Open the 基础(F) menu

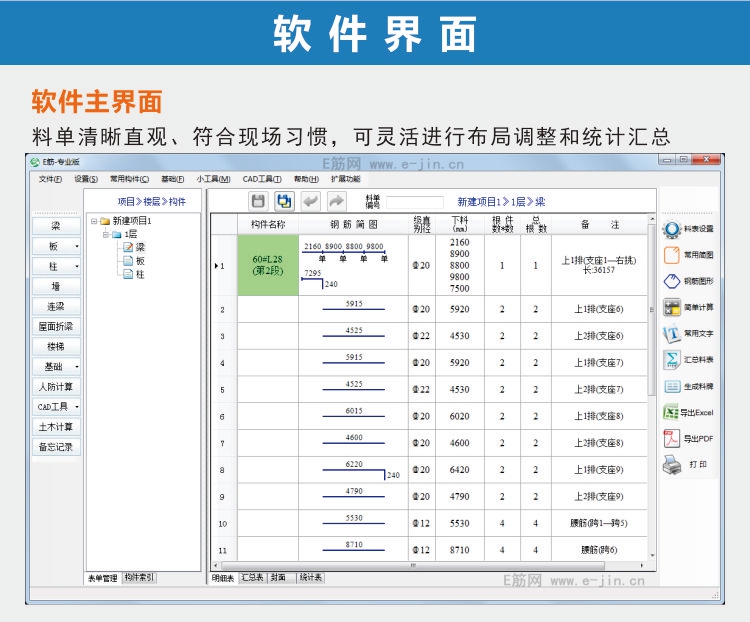click(x=173, y=179)
